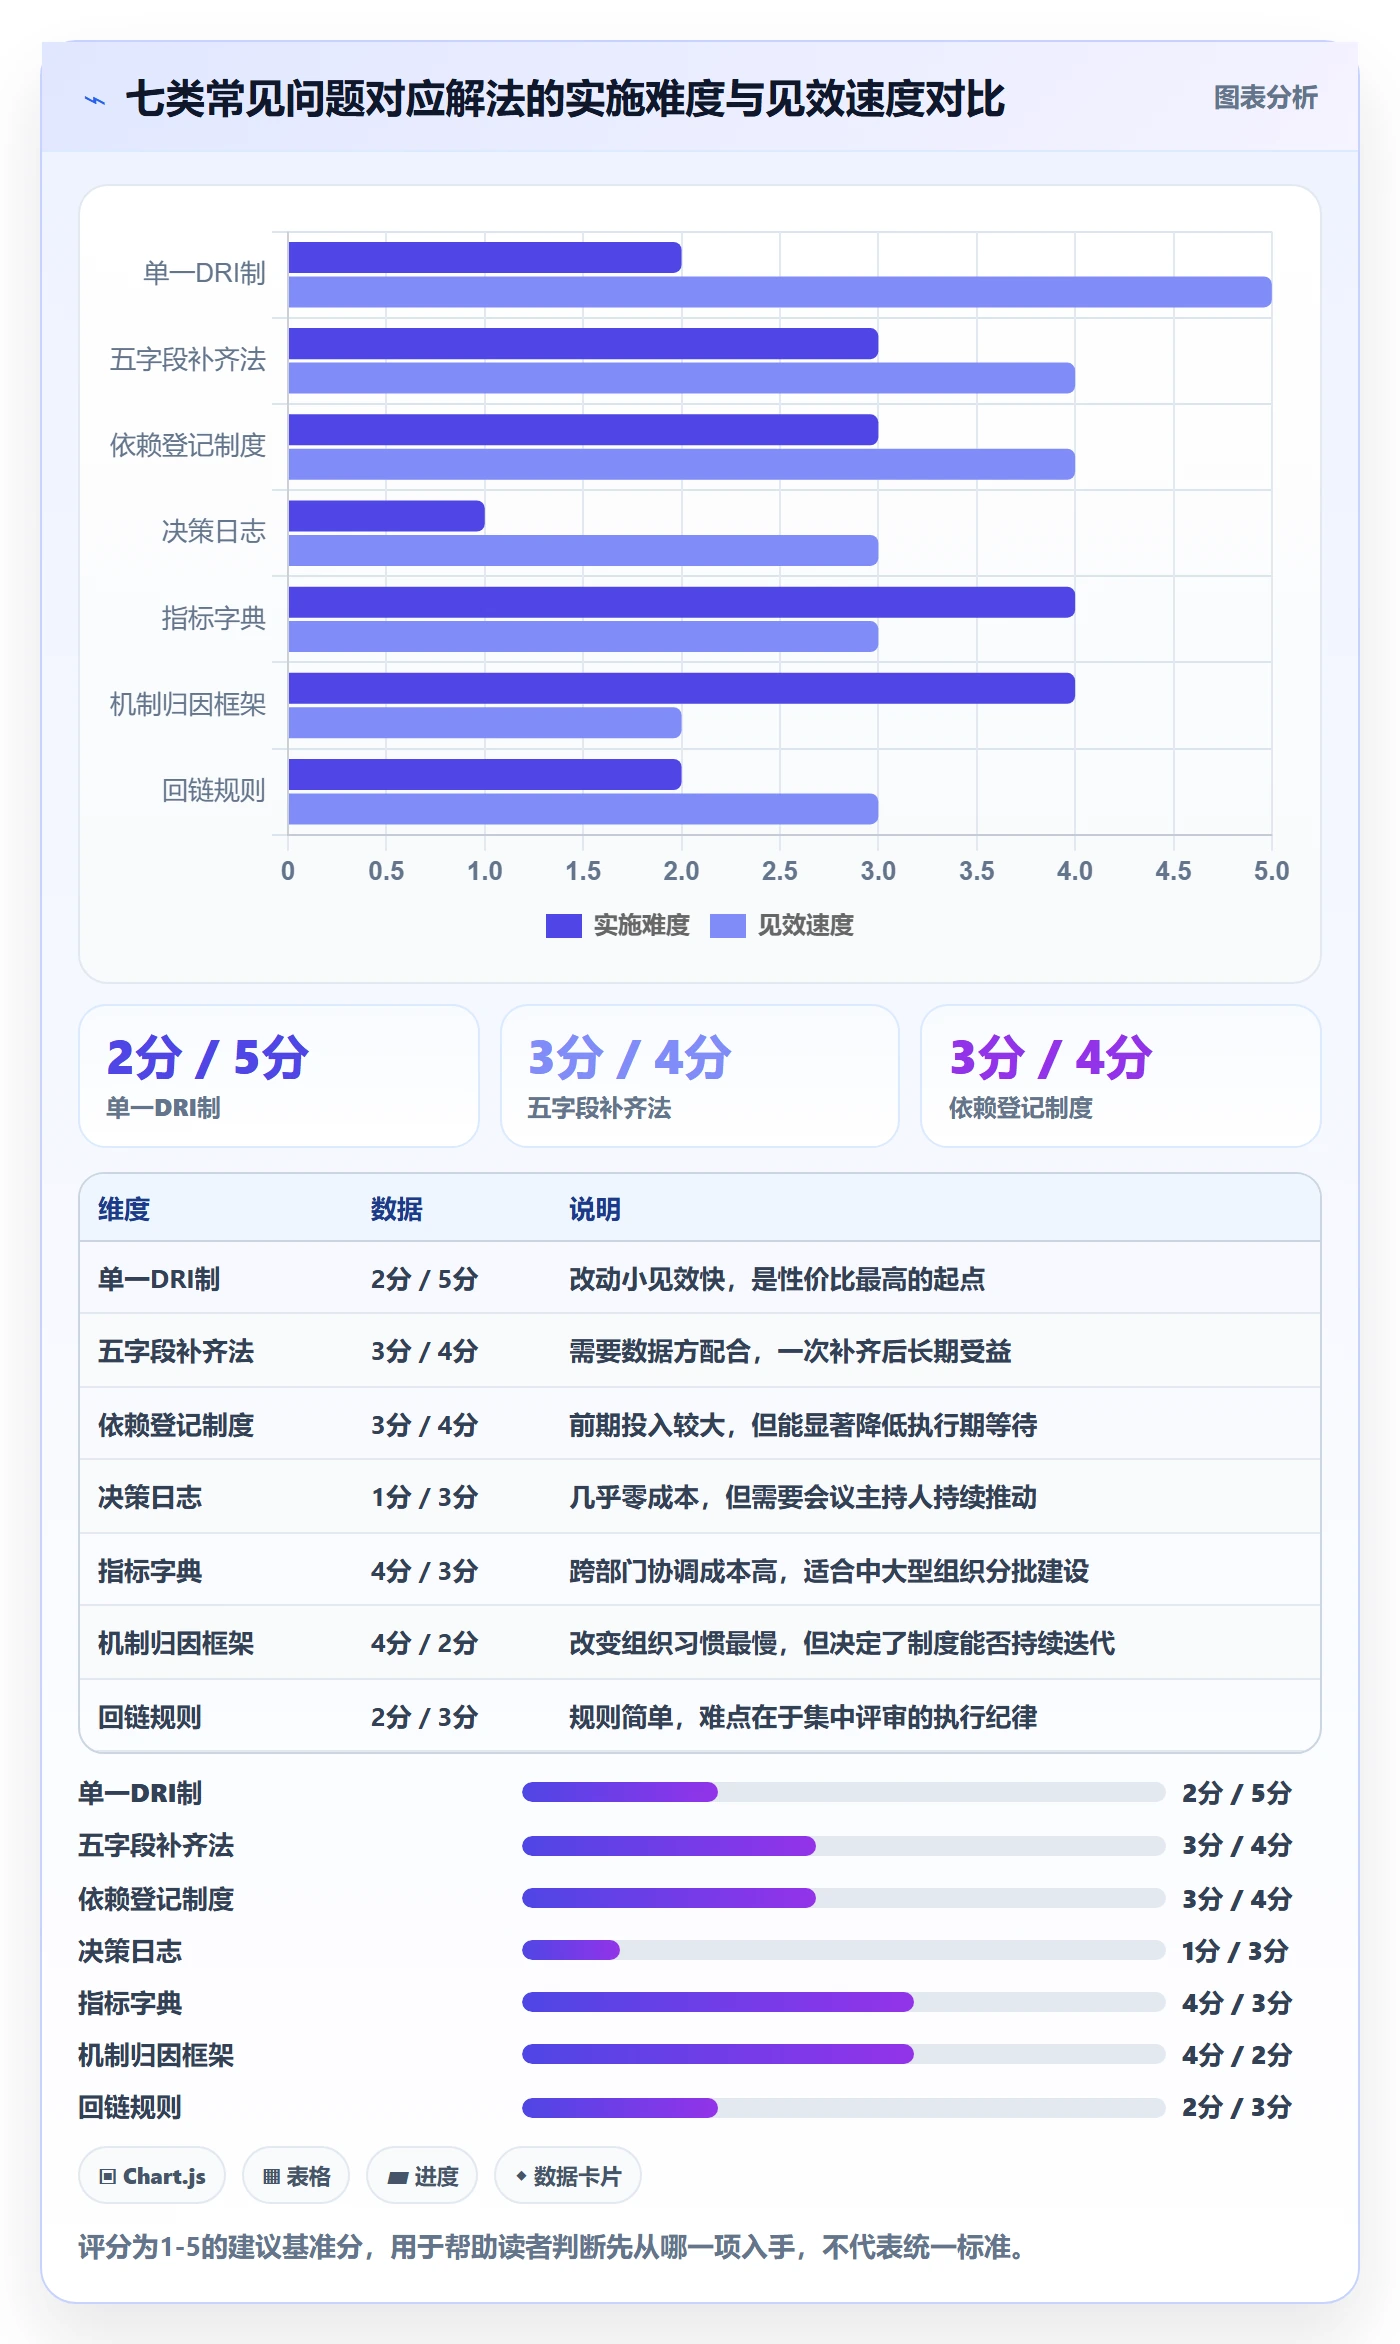Viewport: 1400px width, 2344px height.
Task: Click the 见效速度 legend label
Action: pyautogui.click(x=805, y=925)
